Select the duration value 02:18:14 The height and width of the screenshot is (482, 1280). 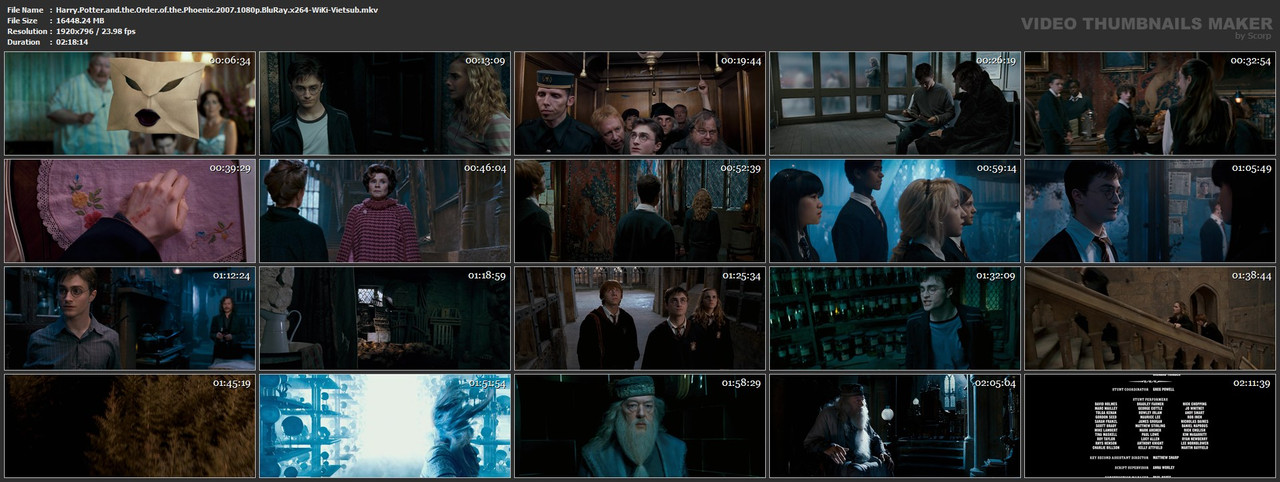(72, 42)
